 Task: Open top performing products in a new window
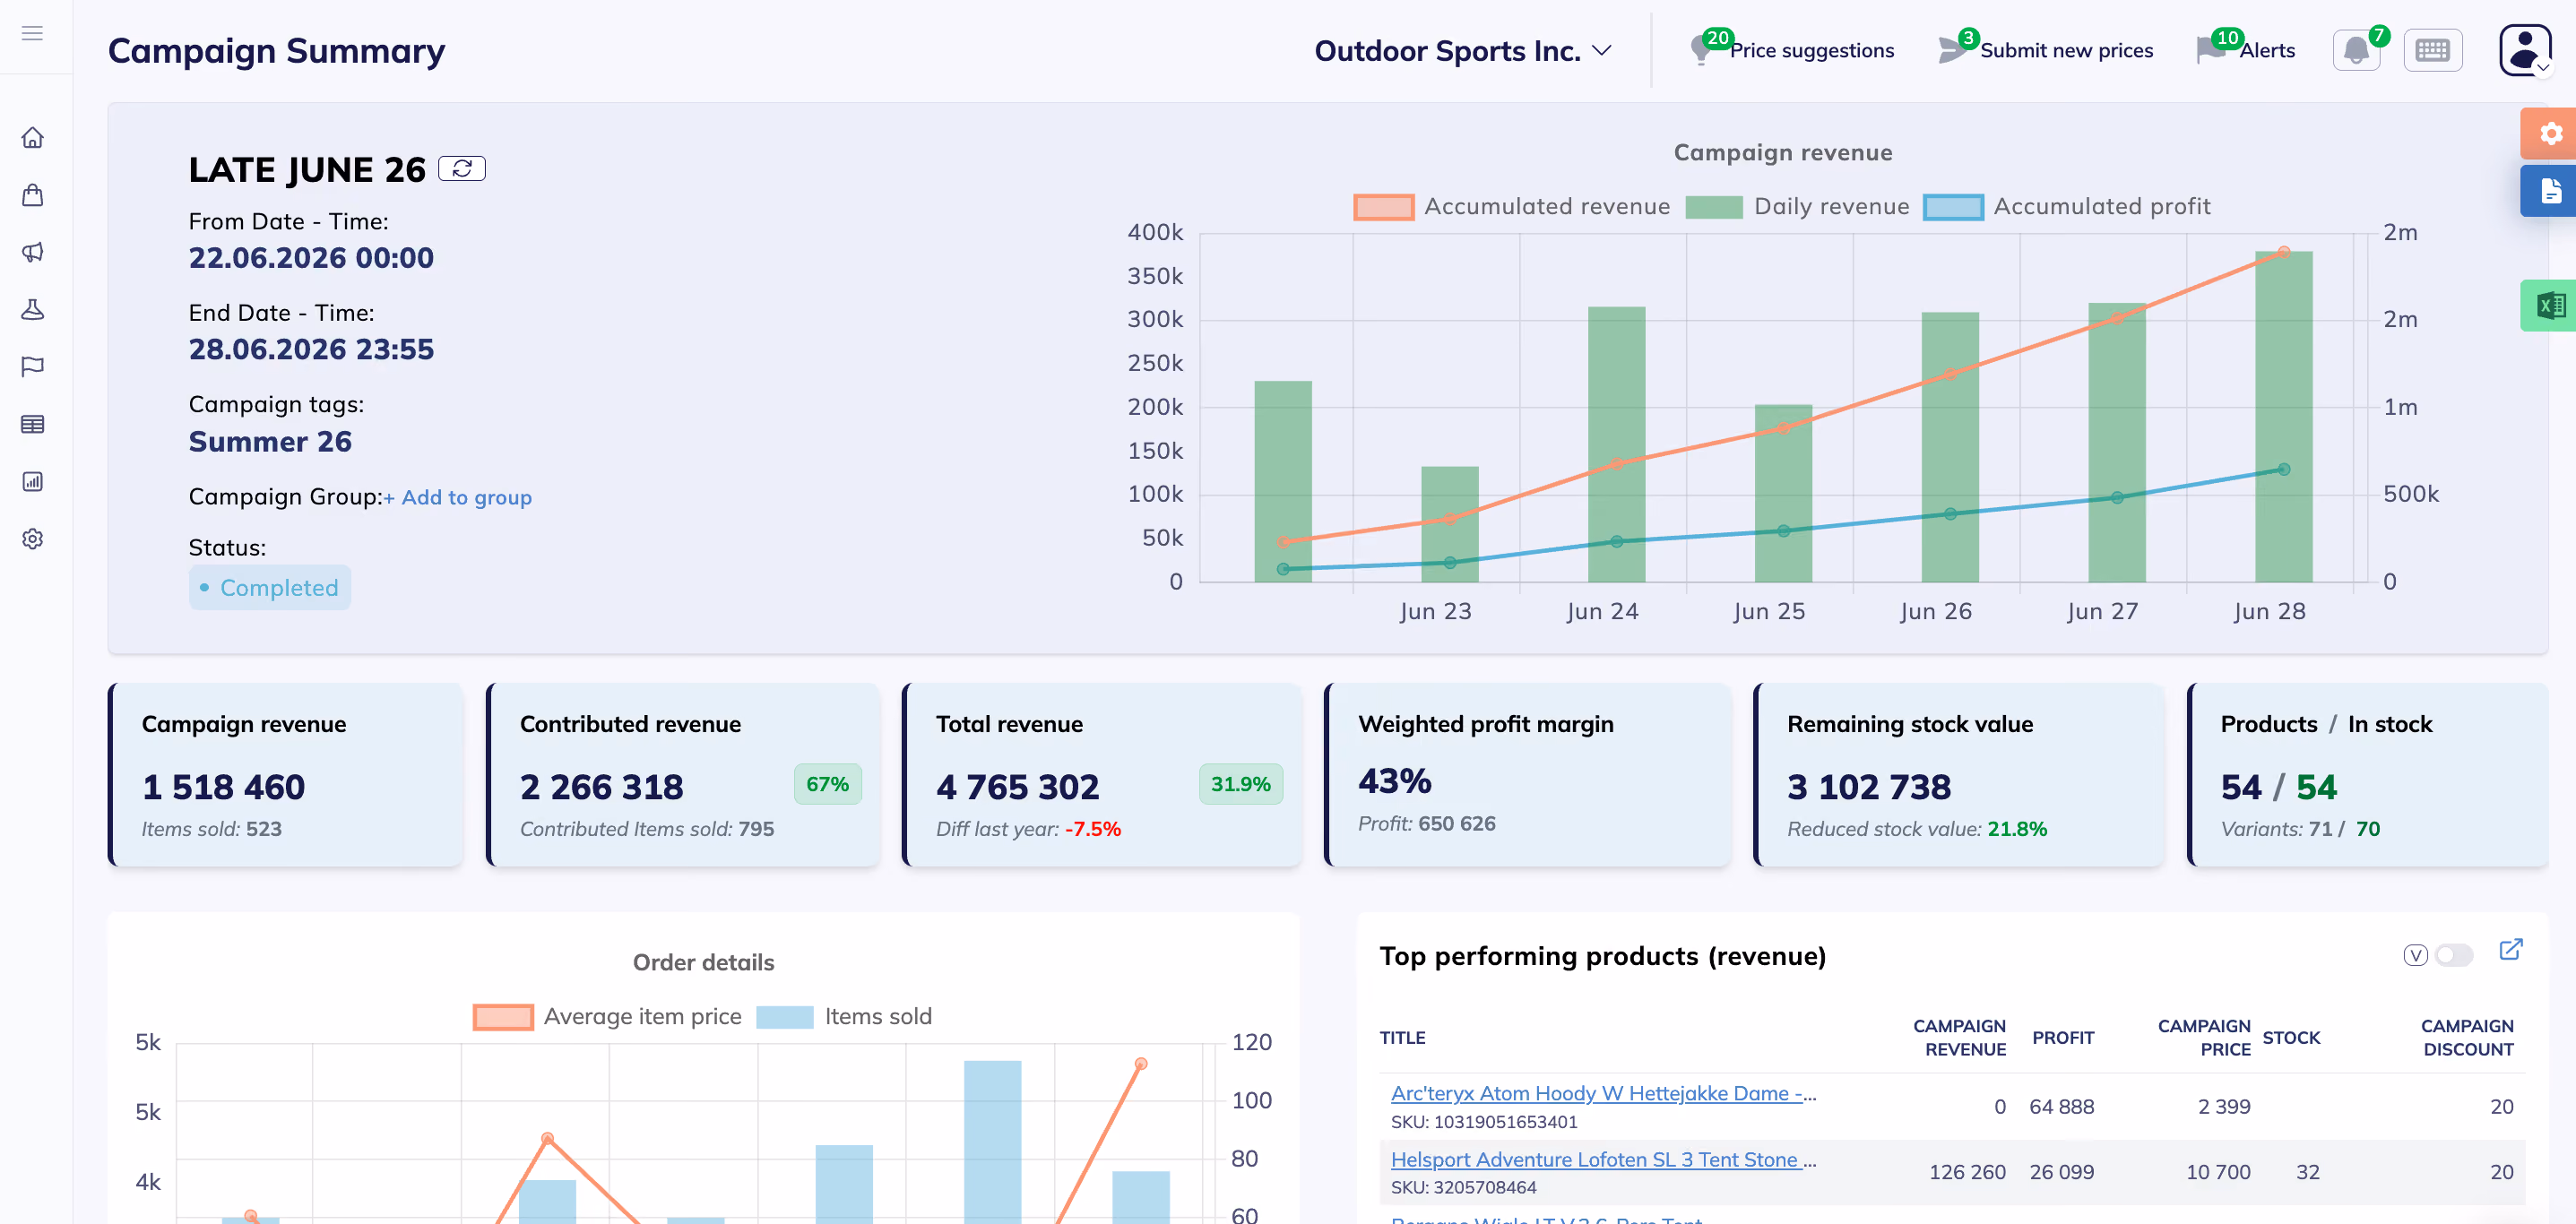point(2510,949)
